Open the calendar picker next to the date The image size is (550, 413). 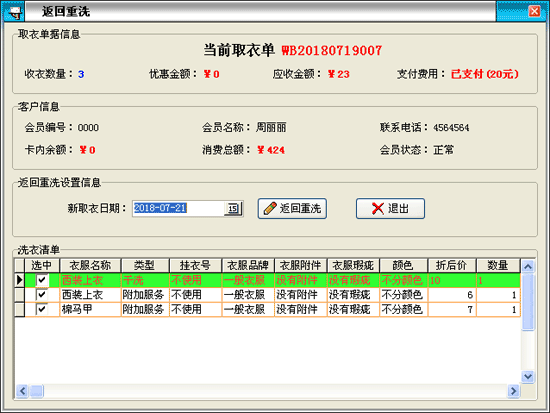click(x=233, y=208)
